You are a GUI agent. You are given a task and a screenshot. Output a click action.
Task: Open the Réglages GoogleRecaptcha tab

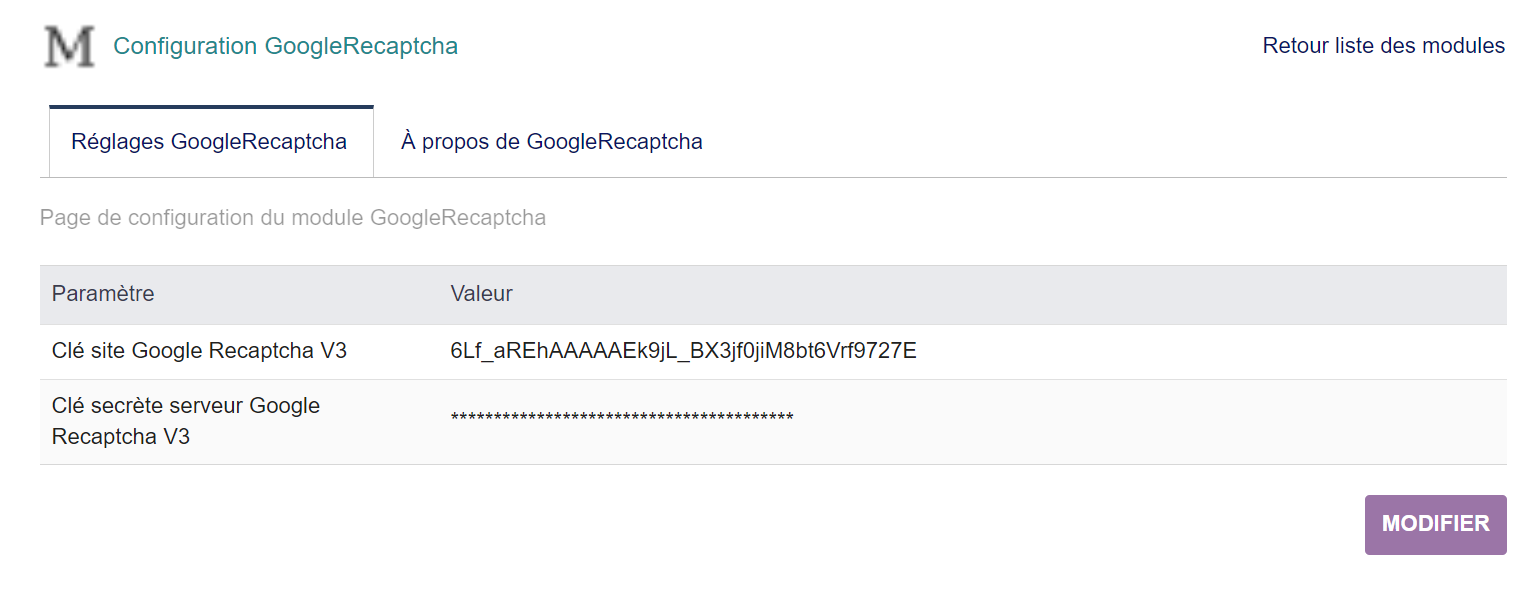click(210, 142)
